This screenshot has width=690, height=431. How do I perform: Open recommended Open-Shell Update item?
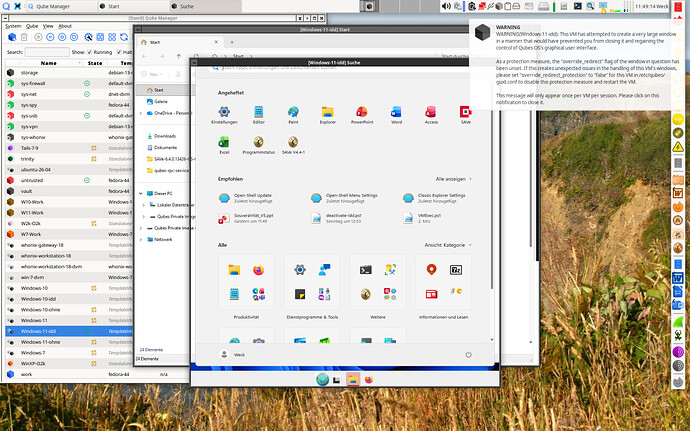pos(246,198)
